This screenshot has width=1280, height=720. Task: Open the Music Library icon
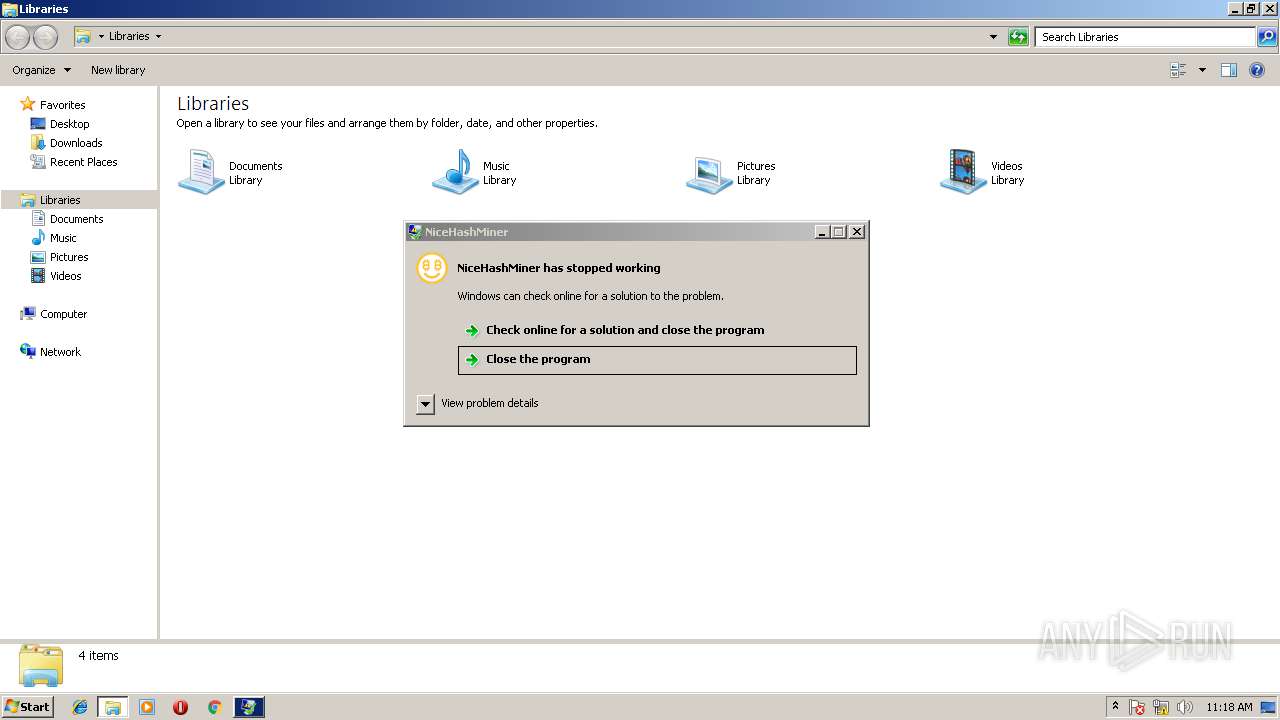click(456, 172)
